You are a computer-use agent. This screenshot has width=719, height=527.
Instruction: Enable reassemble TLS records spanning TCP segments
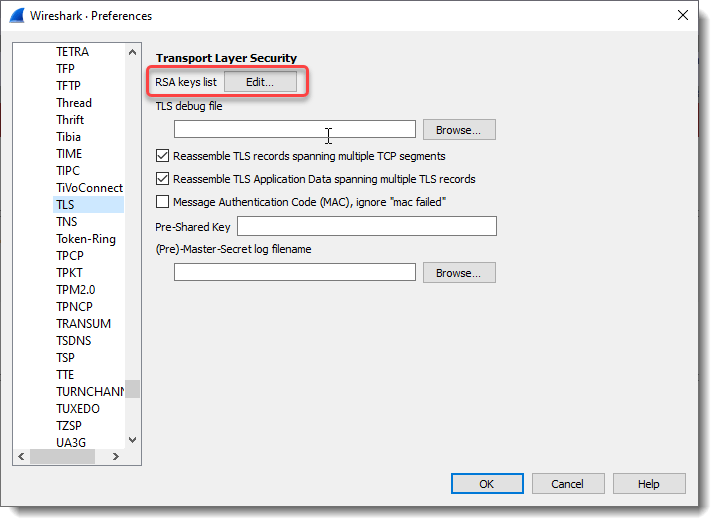coord(163,156)
